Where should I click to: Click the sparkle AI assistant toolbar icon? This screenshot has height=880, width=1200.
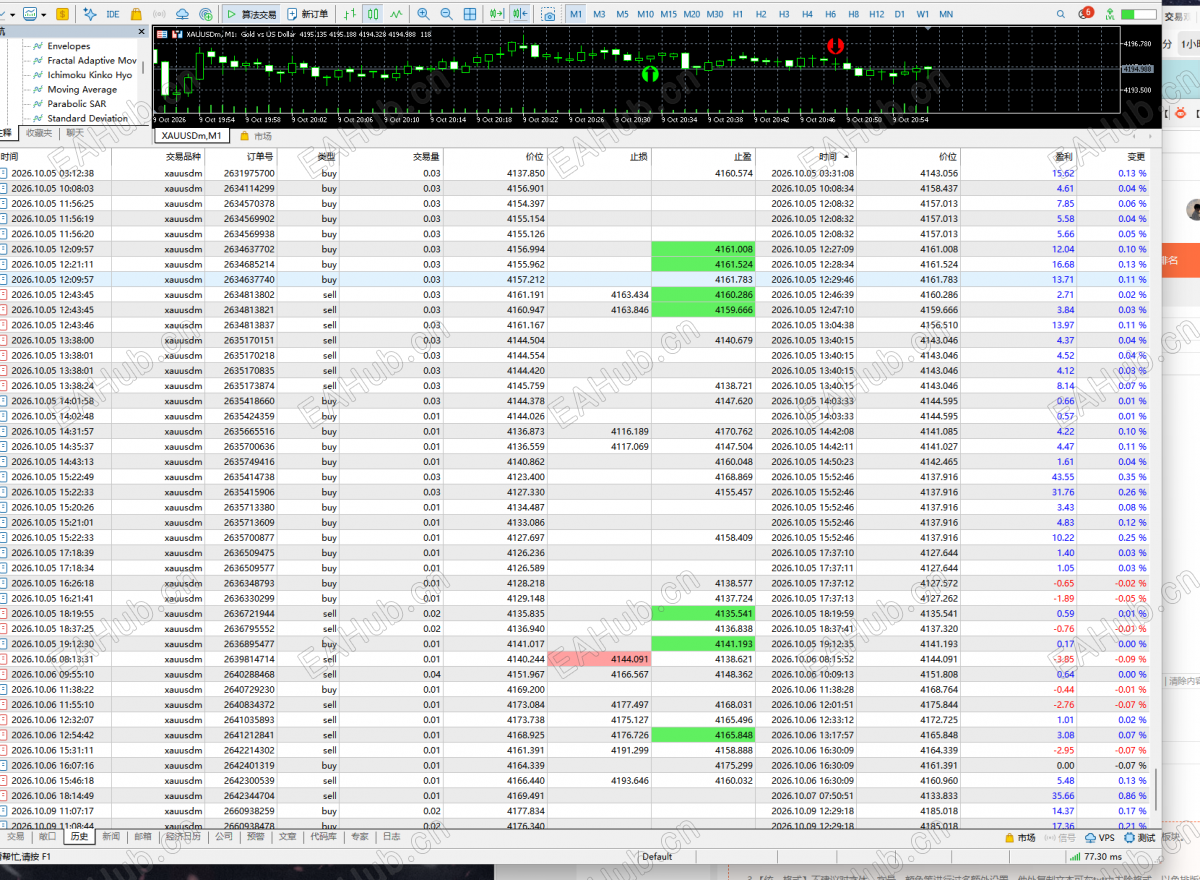click(x=90, y=14)
